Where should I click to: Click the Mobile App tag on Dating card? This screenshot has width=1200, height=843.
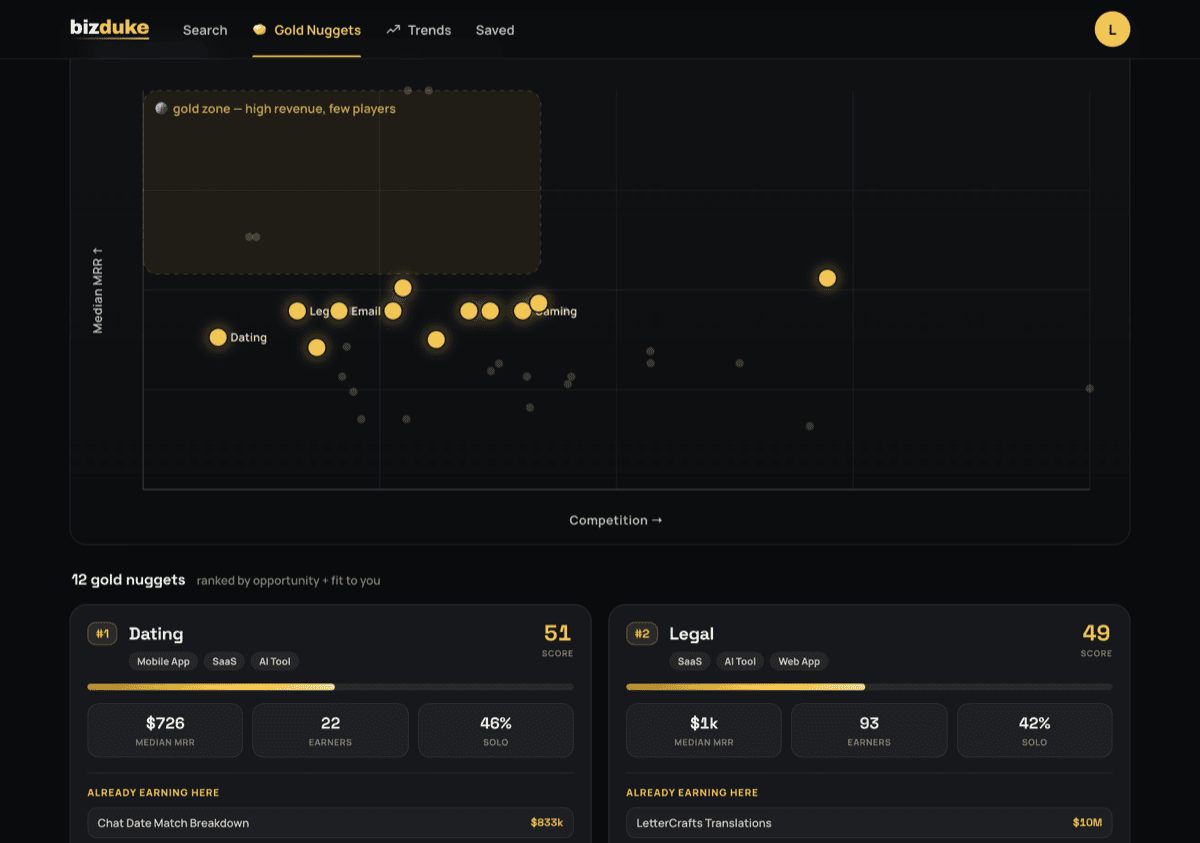163,661
